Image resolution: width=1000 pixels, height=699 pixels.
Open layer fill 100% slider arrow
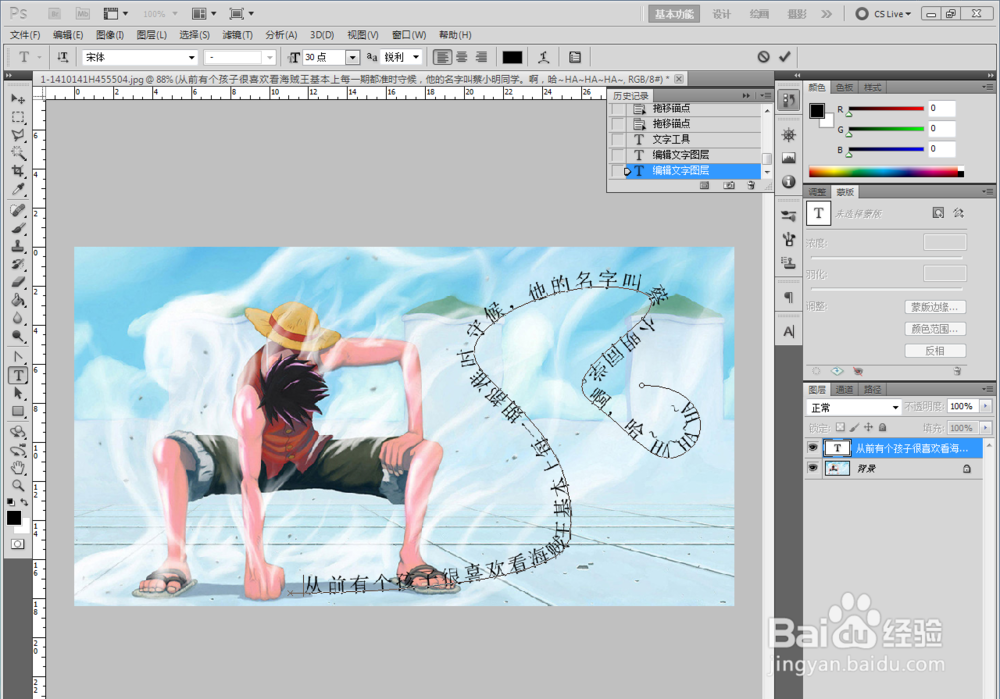coord(986,427)
